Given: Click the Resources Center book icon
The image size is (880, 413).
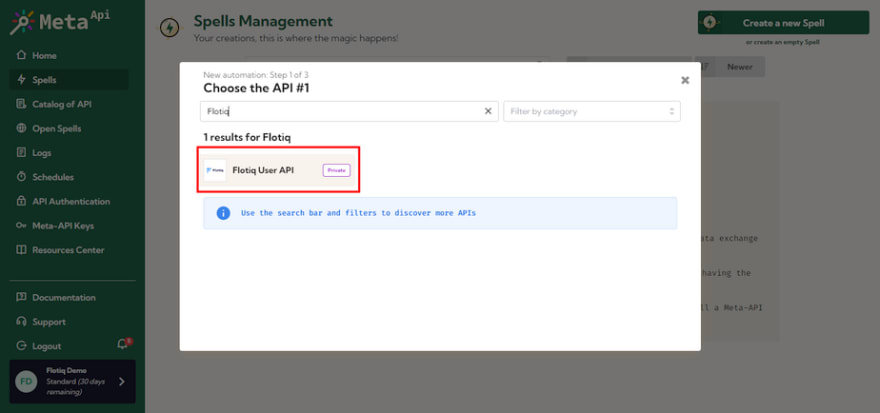Looking at the screenshot, I should 21,250.
